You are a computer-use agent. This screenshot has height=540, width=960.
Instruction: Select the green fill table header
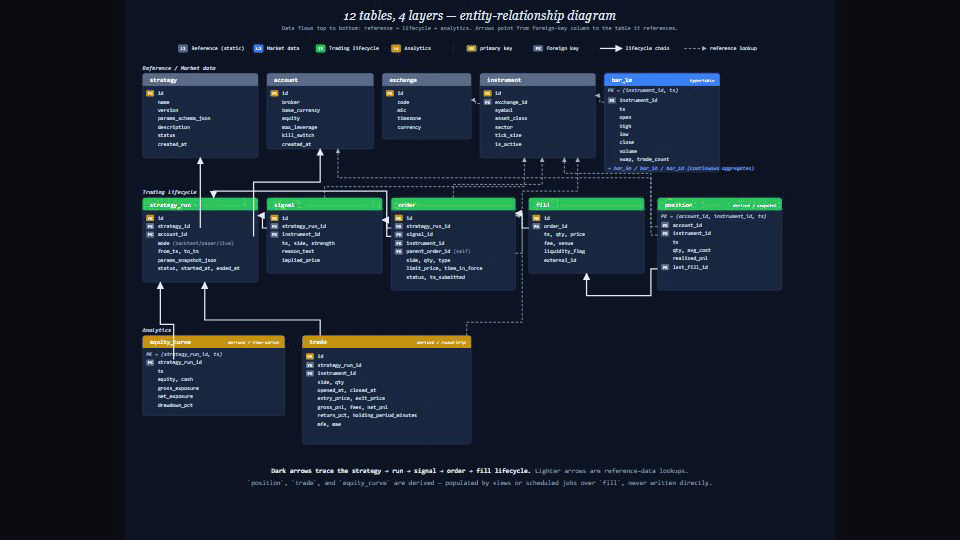[587, 204]
